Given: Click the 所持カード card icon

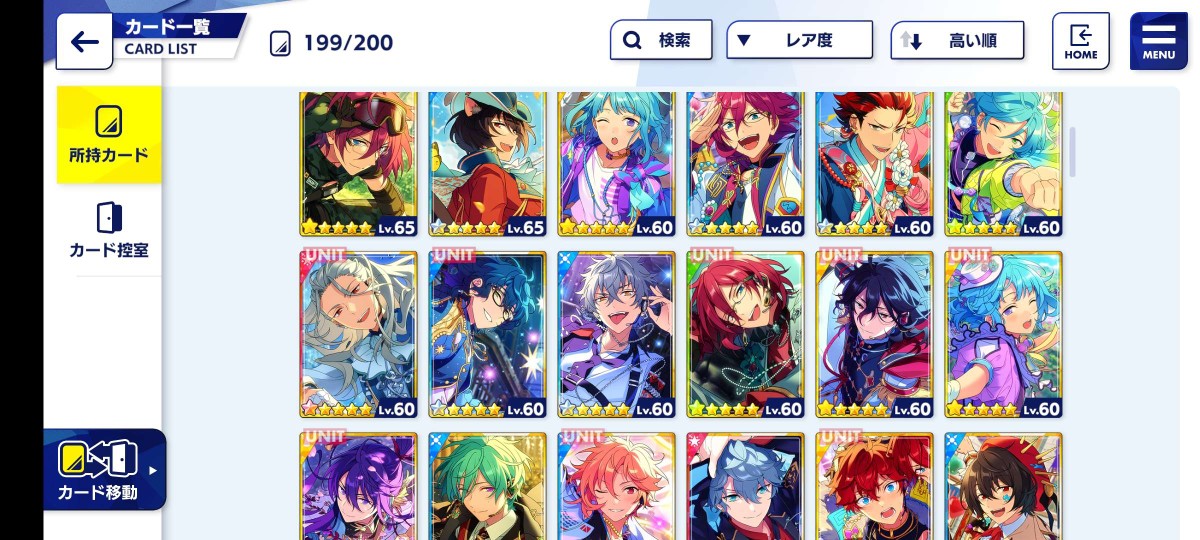Looking at the screenshot, I should (108, 121).
